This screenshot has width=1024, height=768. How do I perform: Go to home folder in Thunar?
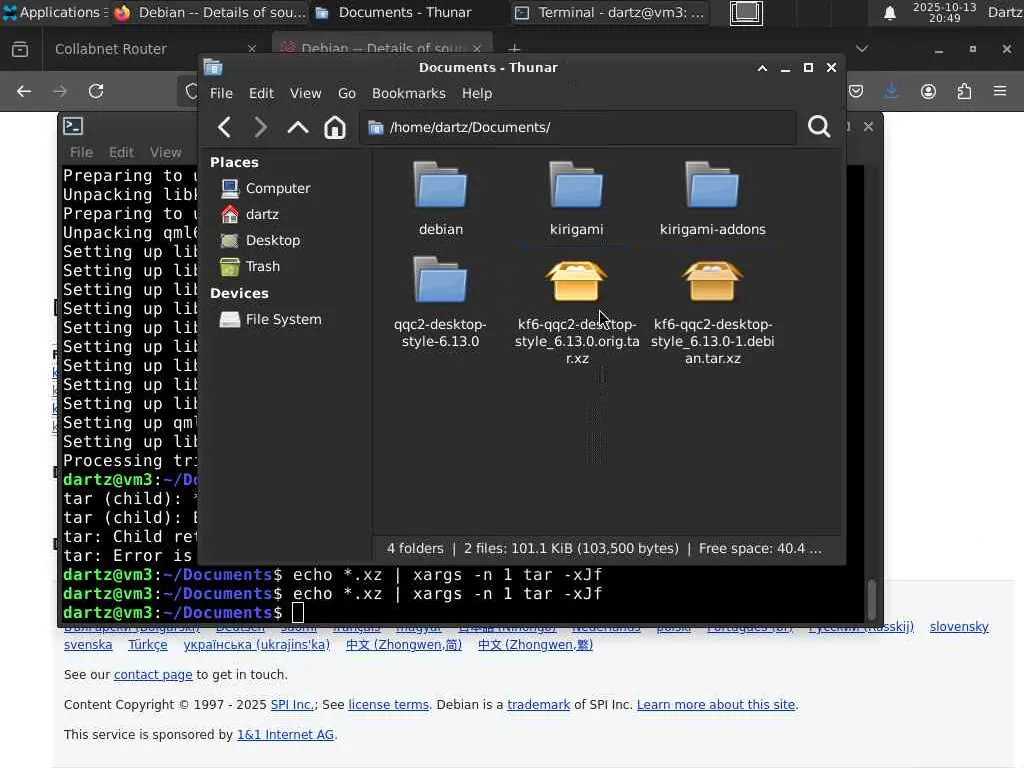click(x=335, y=127)
